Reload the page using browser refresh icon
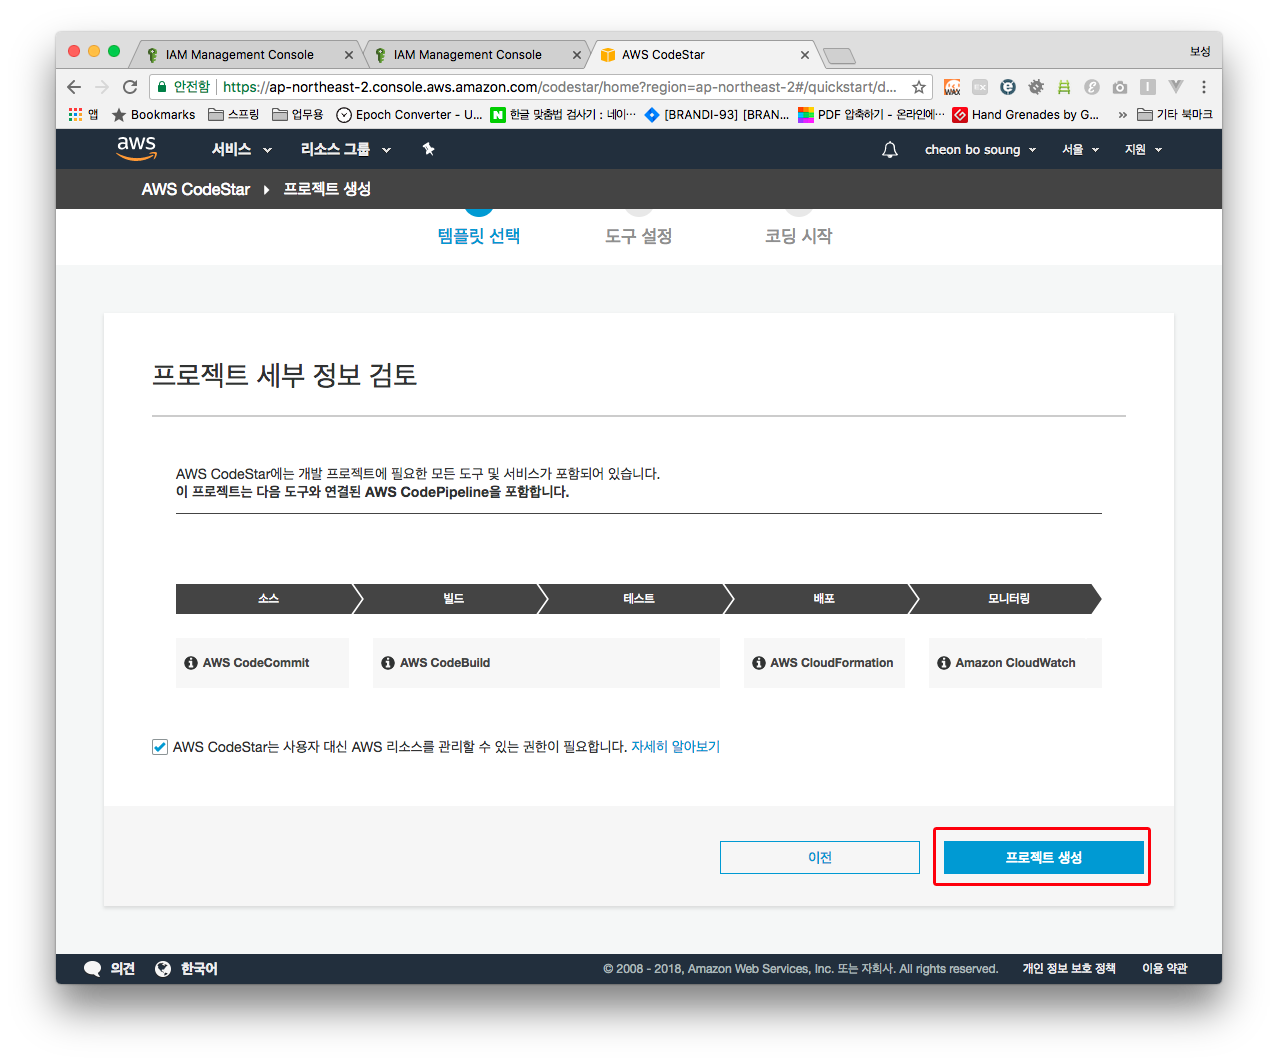The height and width of the screenshot is (1064, 1278). 130,87
